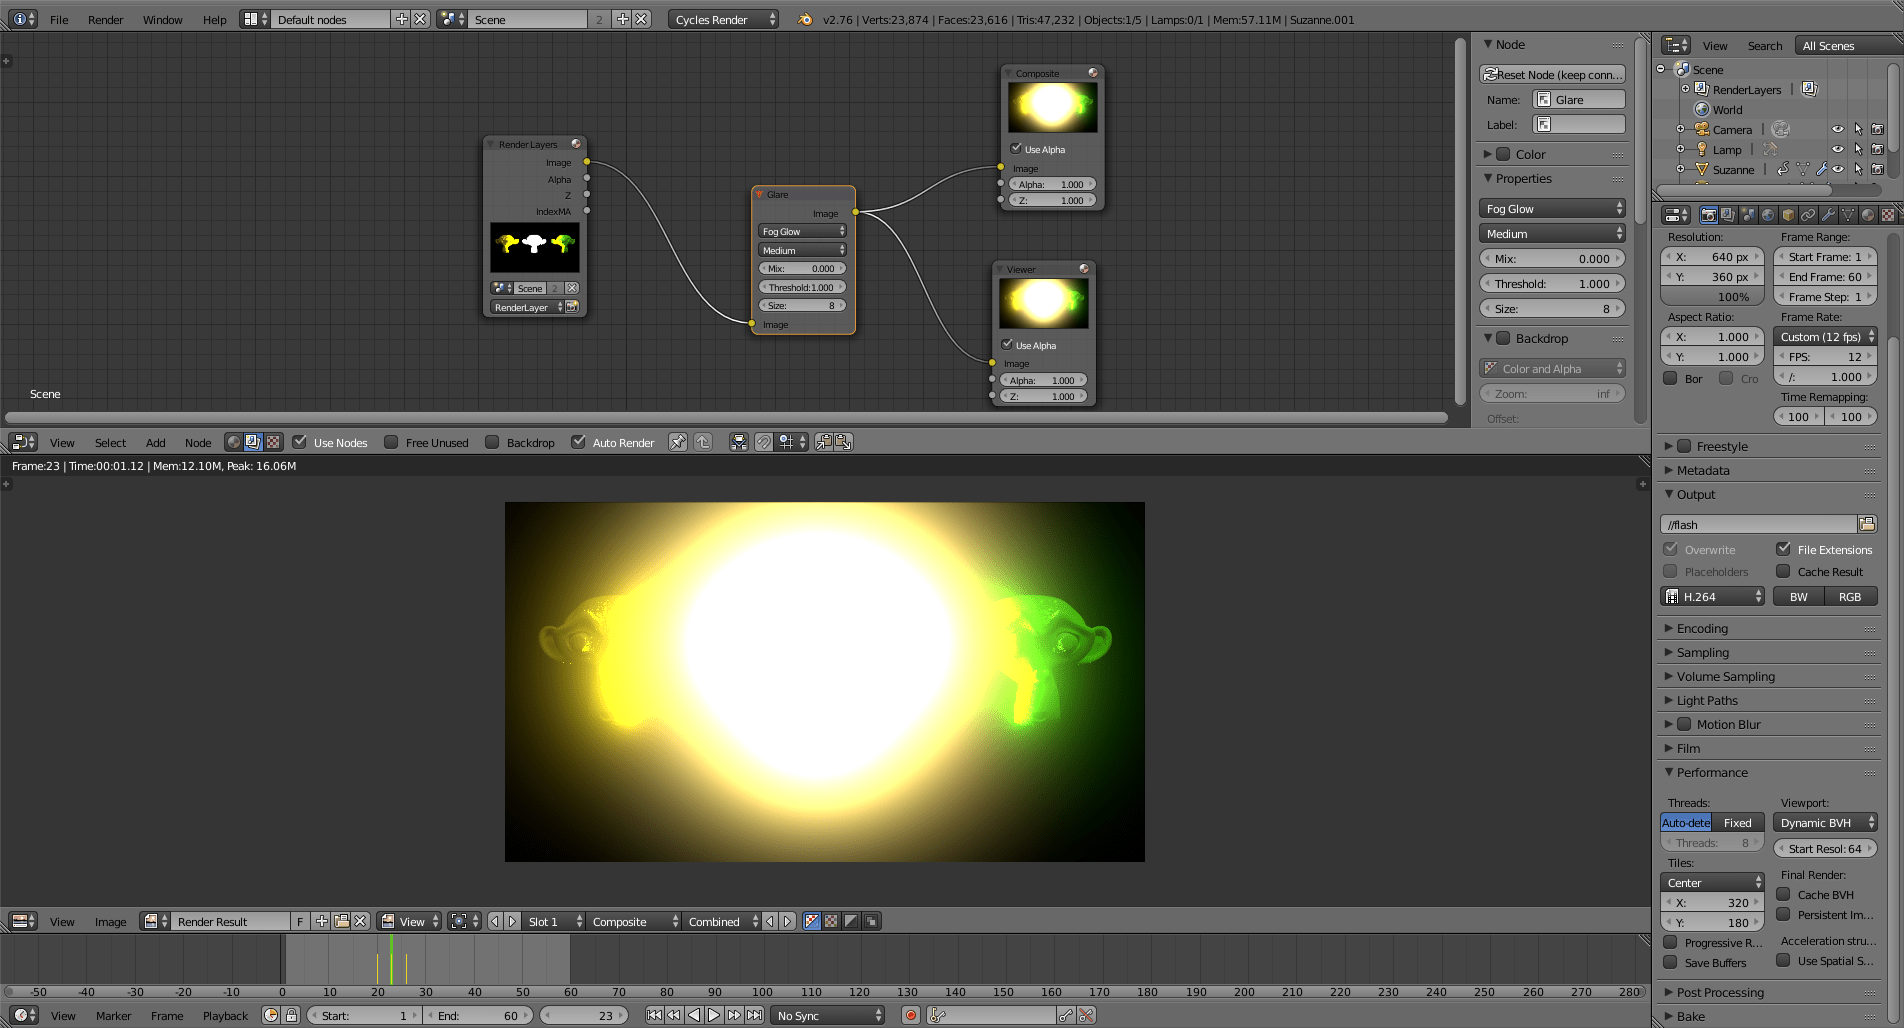This screenshot has height=1028, width=1904.
Task: Copy the selected nodes to the clipboard
Action: click(x=824, y=442)
